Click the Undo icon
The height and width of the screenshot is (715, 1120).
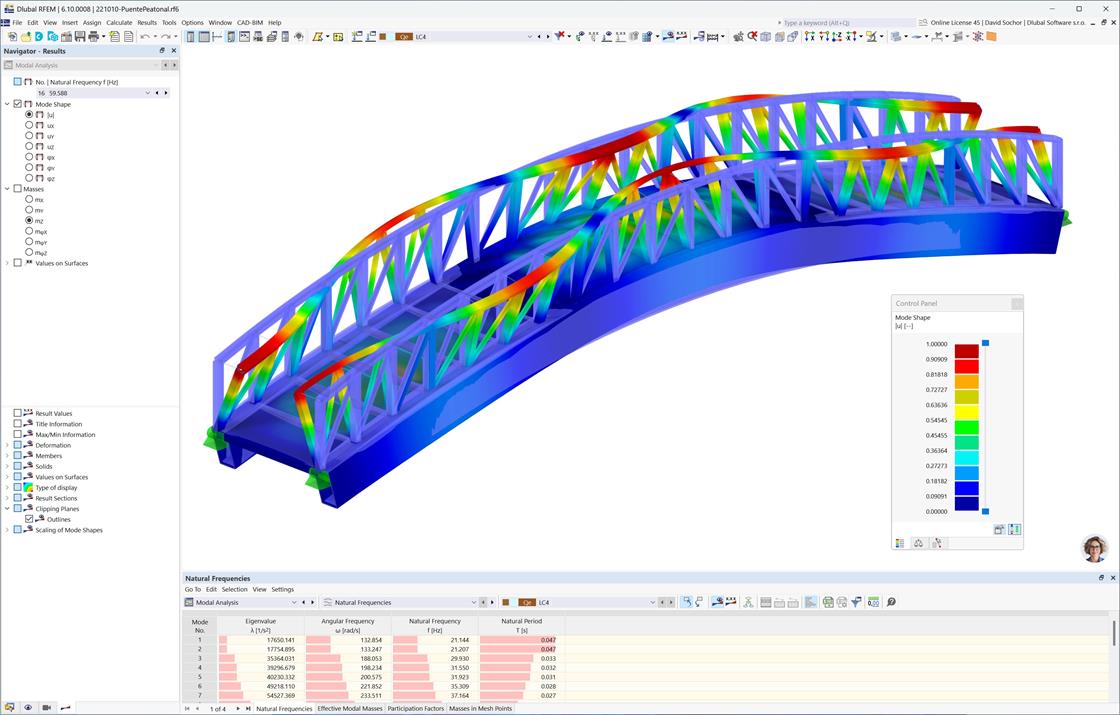[x=143, y=37]
